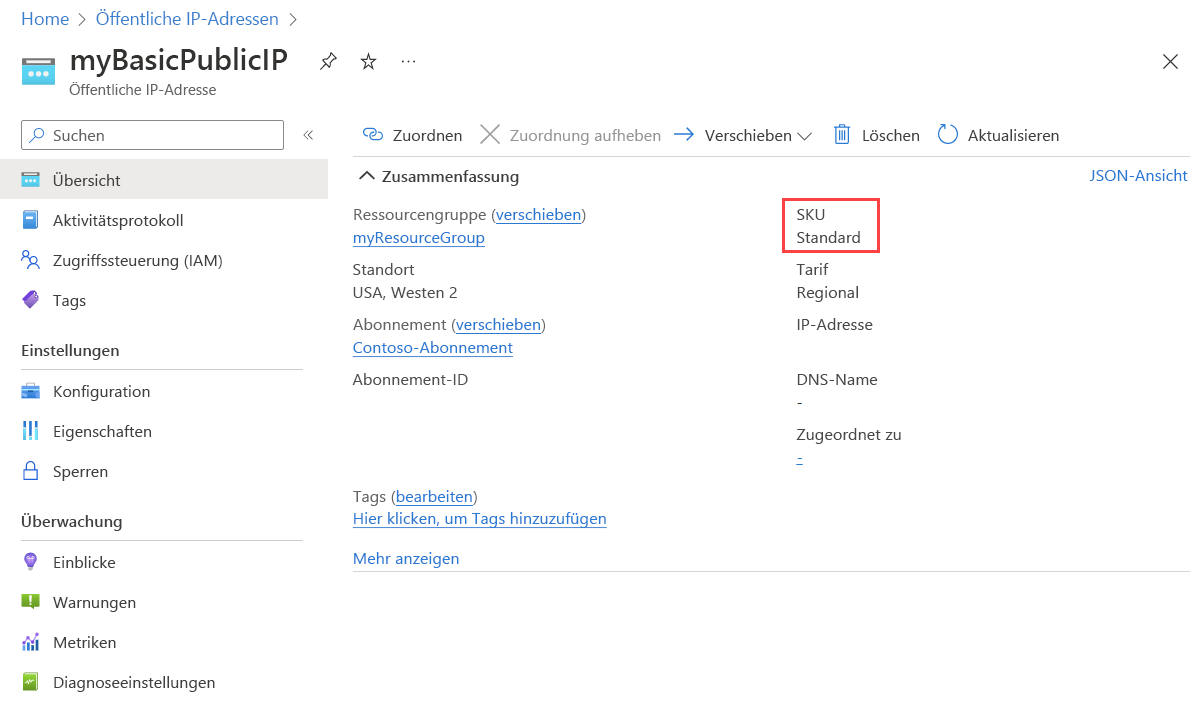
Task: Click the Suchen search field
Action: (x=153, y=135)
